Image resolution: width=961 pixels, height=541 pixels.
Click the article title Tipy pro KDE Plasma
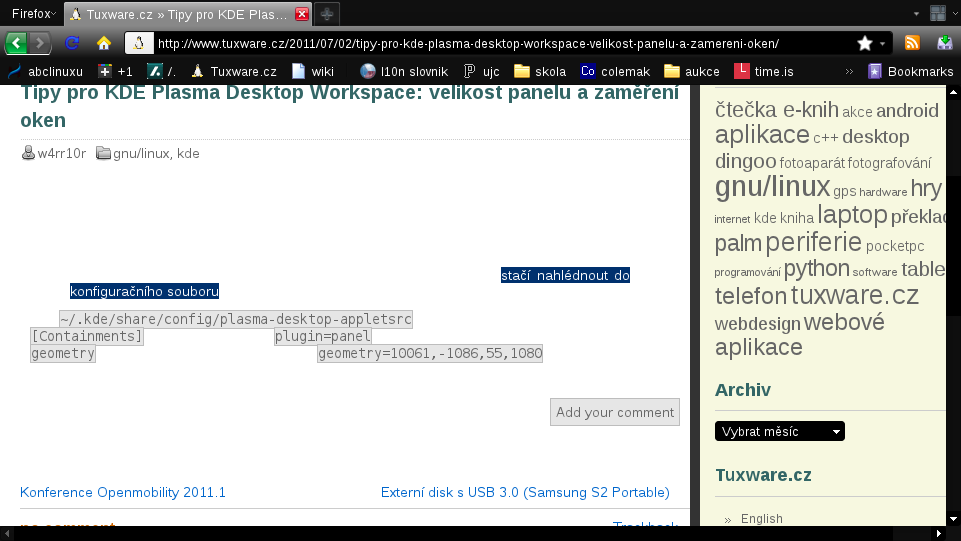(x=349, y=105)
